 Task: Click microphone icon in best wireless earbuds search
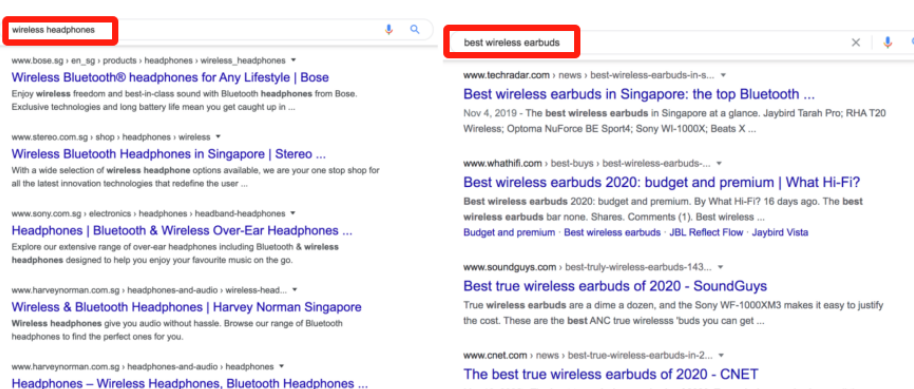point(887,43)
